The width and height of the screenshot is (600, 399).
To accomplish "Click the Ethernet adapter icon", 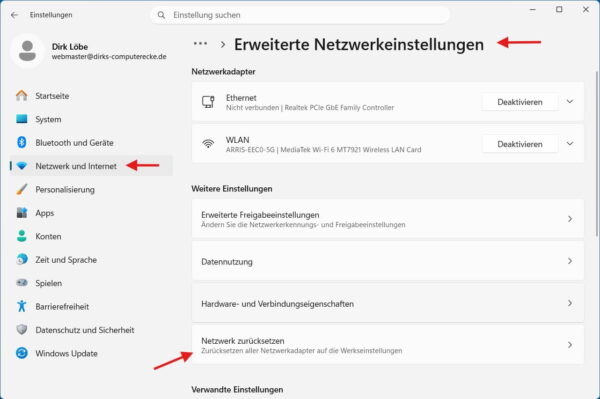I will 208,102.
